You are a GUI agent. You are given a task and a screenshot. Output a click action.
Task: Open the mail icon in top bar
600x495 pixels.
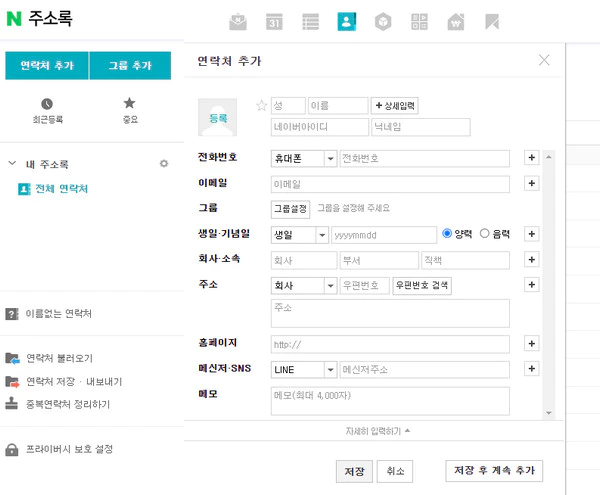(x=237, y=21)
